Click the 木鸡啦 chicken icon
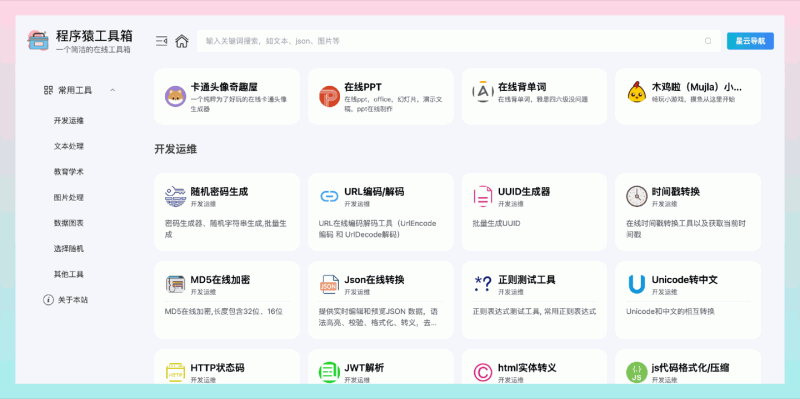This screenshot has width=800, height=399. click(636, 91)
